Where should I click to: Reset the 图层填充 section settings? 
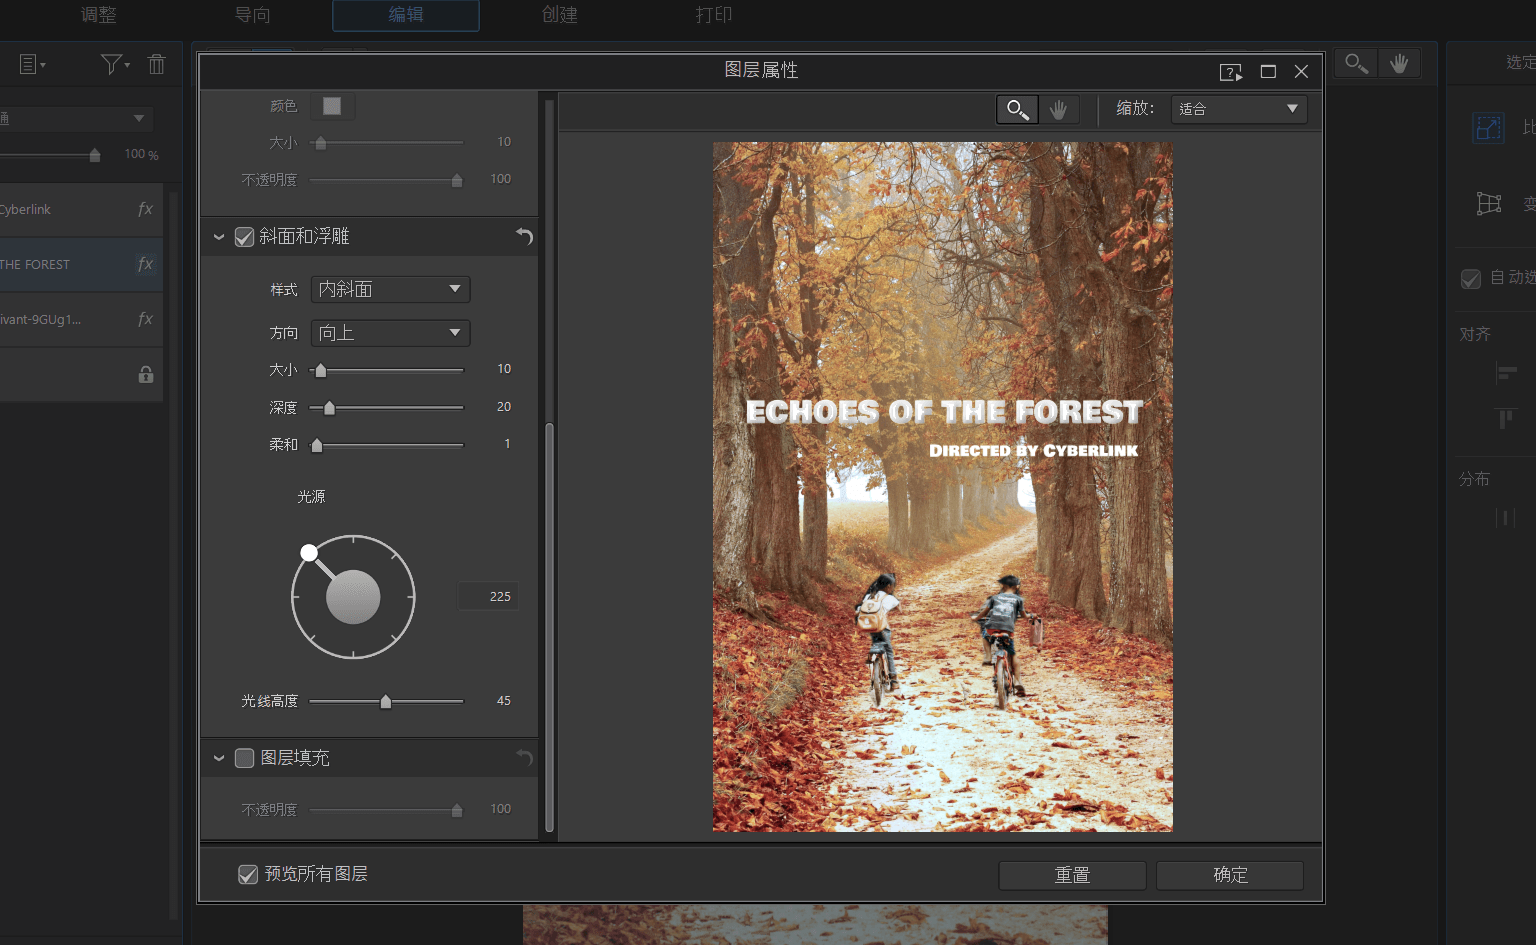coord(524,757)
